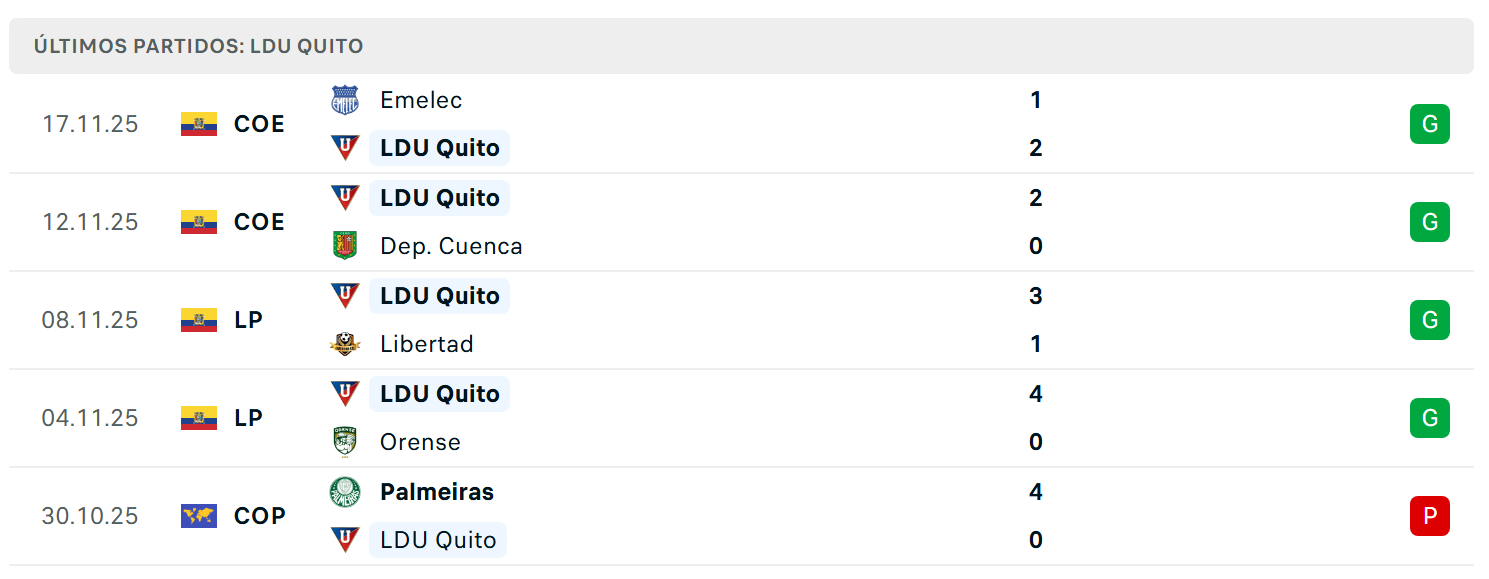Click the Últimos Partidos: LDU Quito header

198,46
